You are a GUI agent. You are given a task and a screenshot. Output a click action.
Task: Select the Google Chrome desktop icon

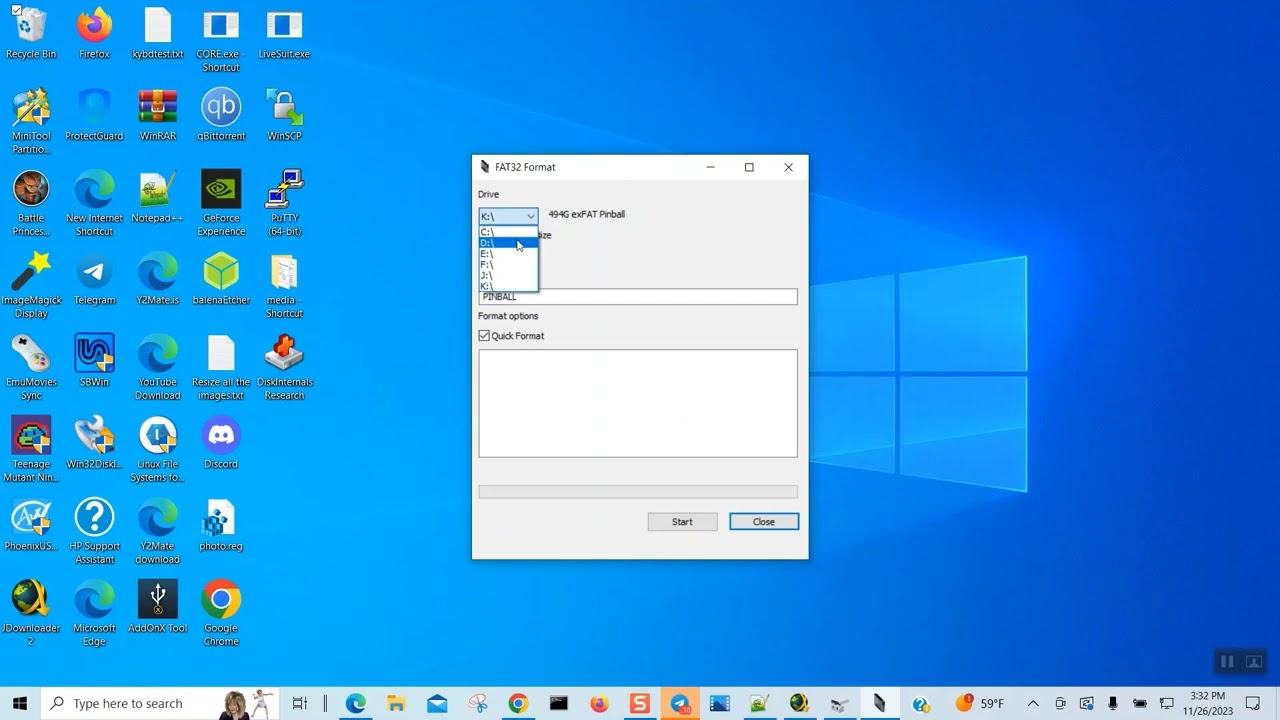(221, 613)
